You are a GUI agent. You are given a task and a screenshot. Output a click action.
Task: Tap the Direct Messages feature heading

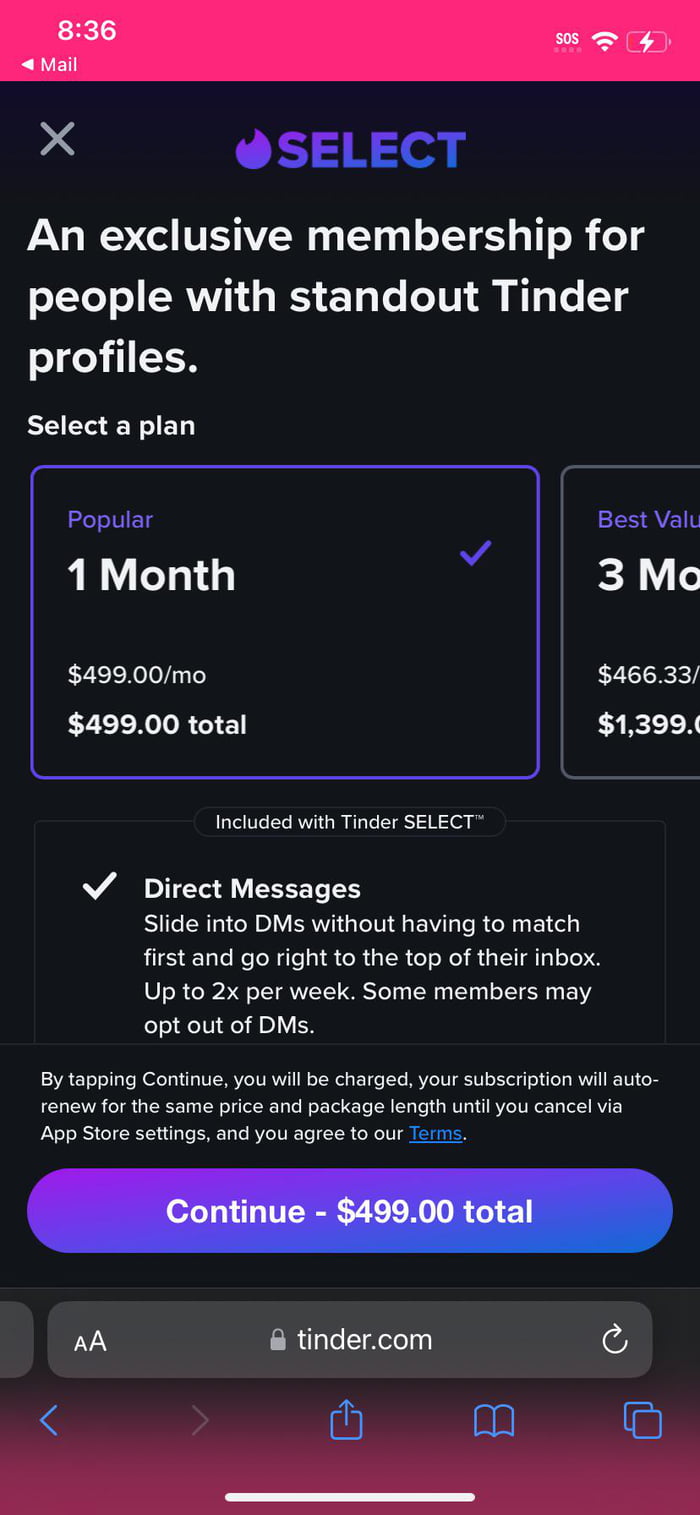[x=252, y=888]
